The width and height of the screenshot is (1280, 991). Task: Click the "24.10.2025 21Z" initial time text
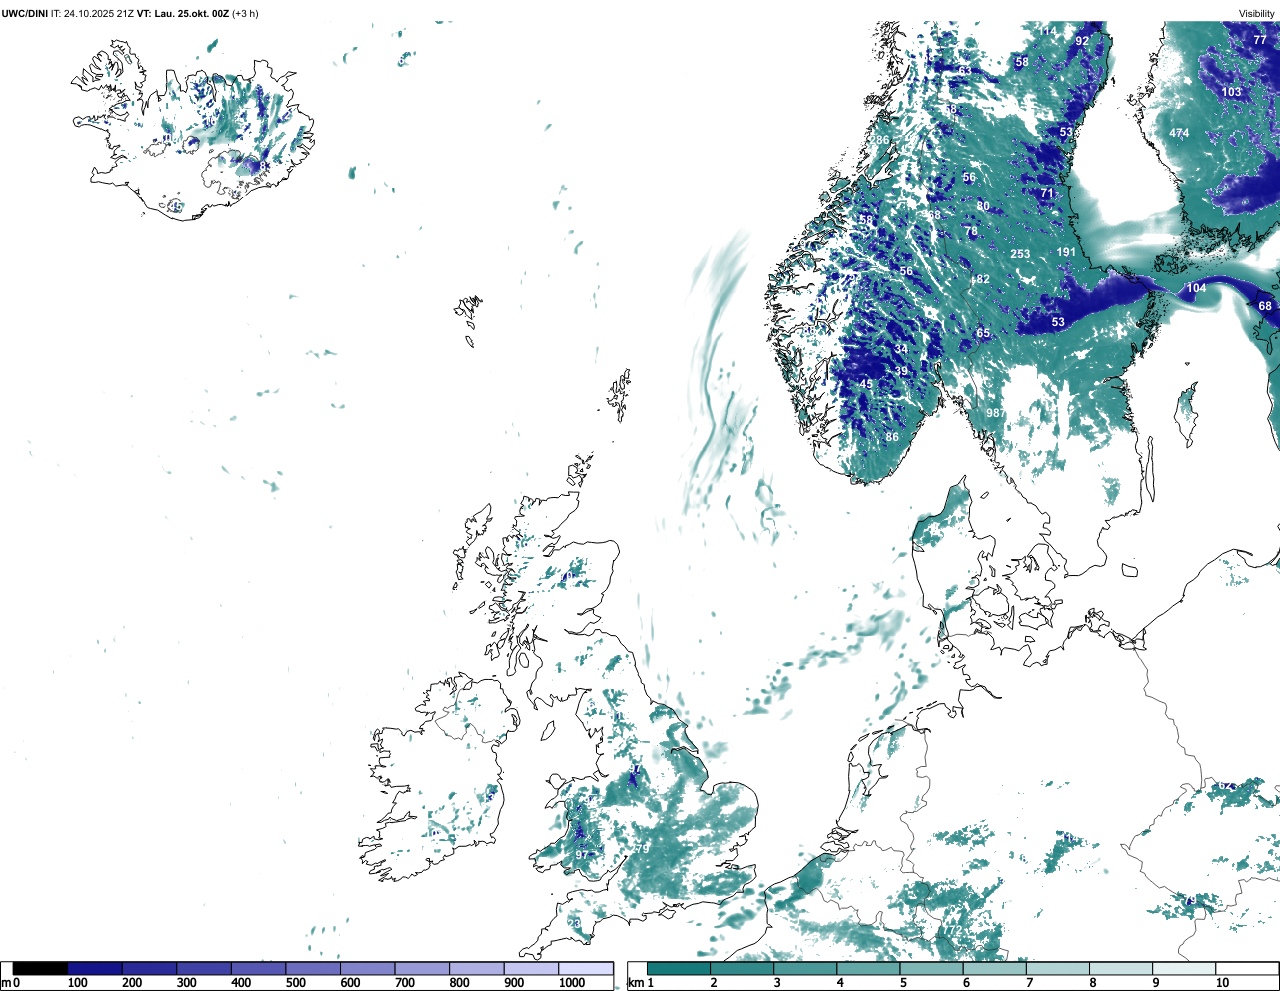point(99,13)
